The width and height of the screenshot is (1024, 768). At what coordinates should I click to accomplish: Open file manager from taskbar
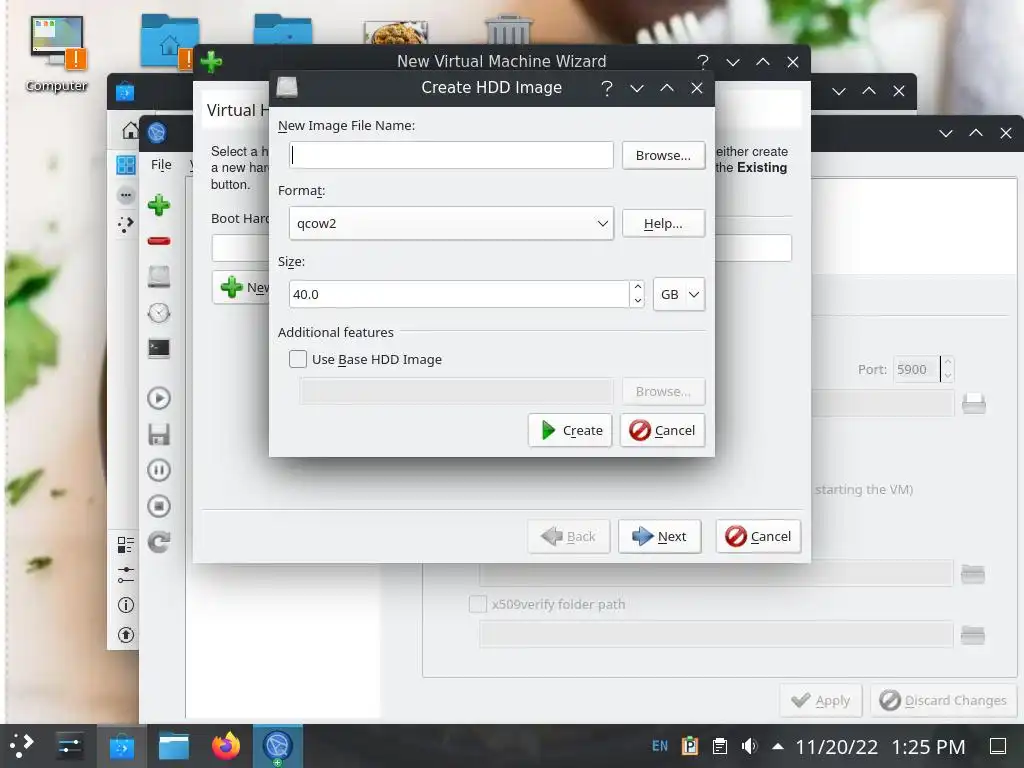[174, 746]
